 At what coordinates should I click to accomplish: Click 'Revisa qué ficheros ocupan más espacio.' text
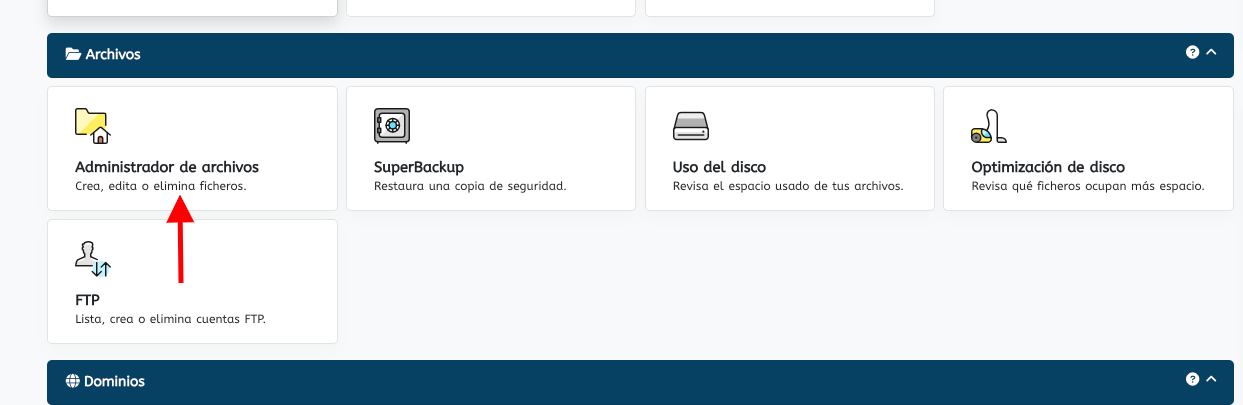click(x=1088, y=186)
